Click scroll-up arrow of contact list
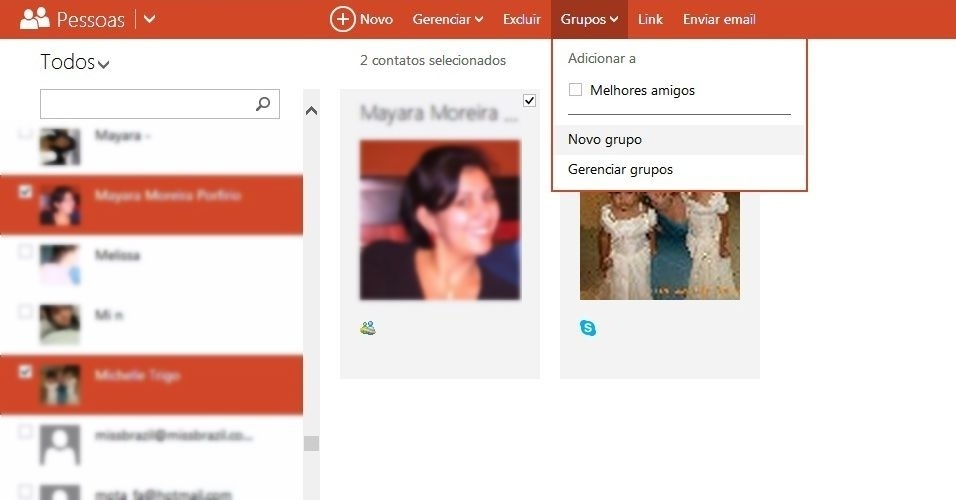 pyautogui.click(x=311, y=111)
